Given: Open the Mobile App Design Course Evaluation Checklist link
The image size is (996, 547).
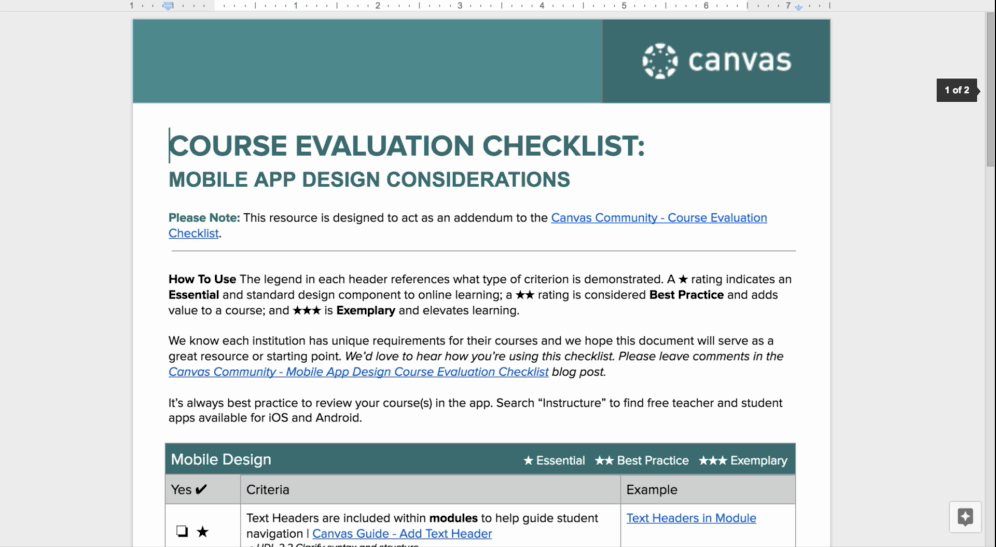Looking at the screenshot, I should point(358,372).
